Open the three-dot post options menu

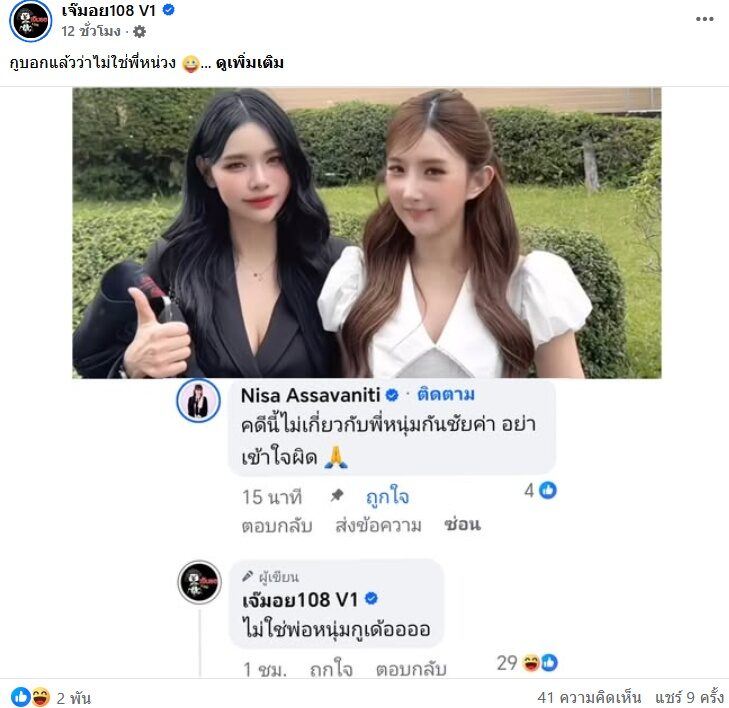point(704,19)
